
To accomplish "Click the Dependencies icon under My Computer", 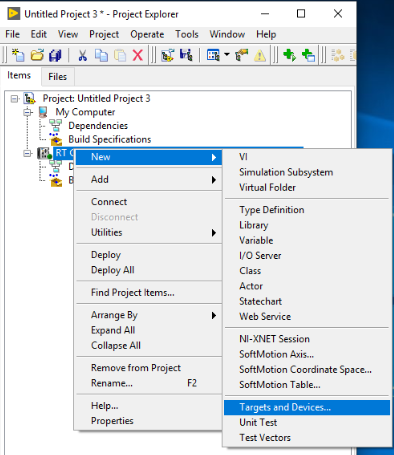I will 55,126.
